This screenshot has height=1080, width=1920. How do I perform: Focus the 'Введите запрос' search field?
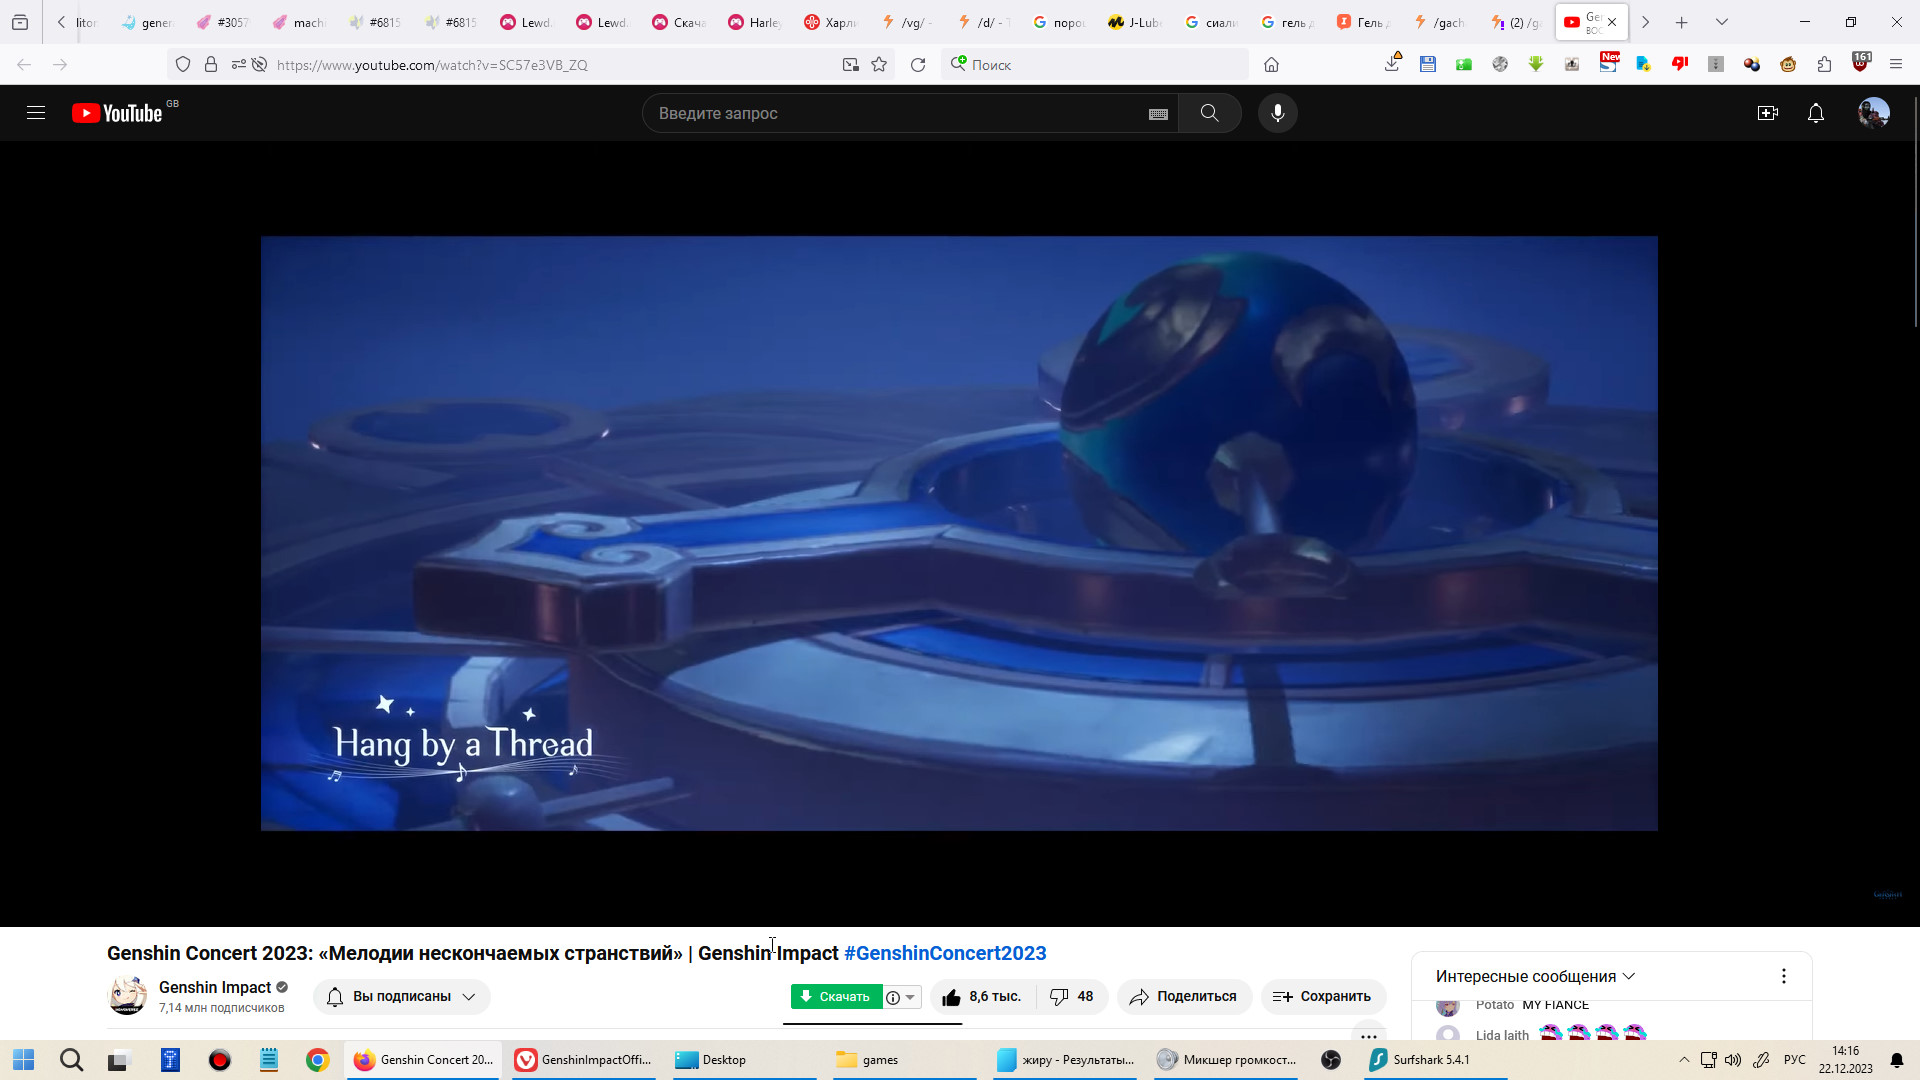[x=890, y=113]
